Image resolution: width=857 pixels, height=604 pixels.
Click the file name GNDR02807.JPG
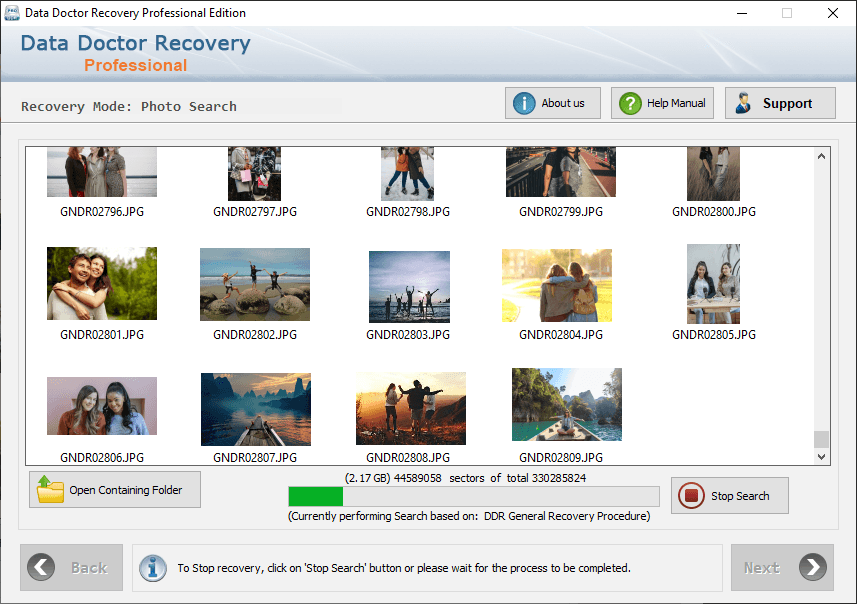coord(255,458)
